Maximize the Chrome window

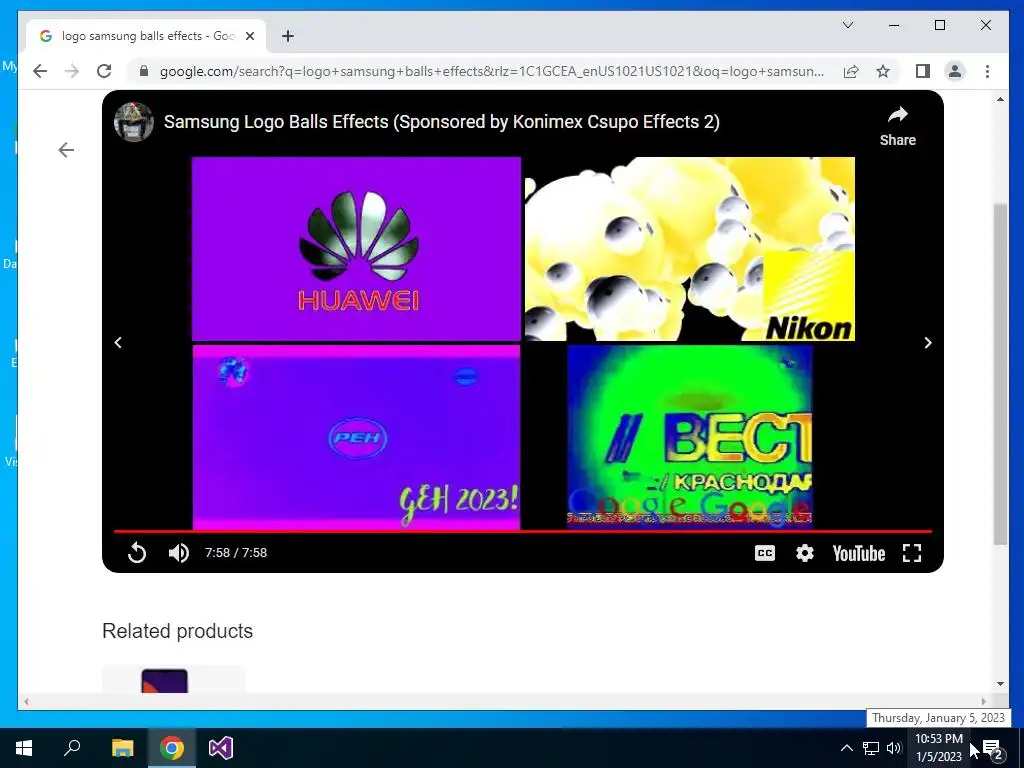(940, 25)
